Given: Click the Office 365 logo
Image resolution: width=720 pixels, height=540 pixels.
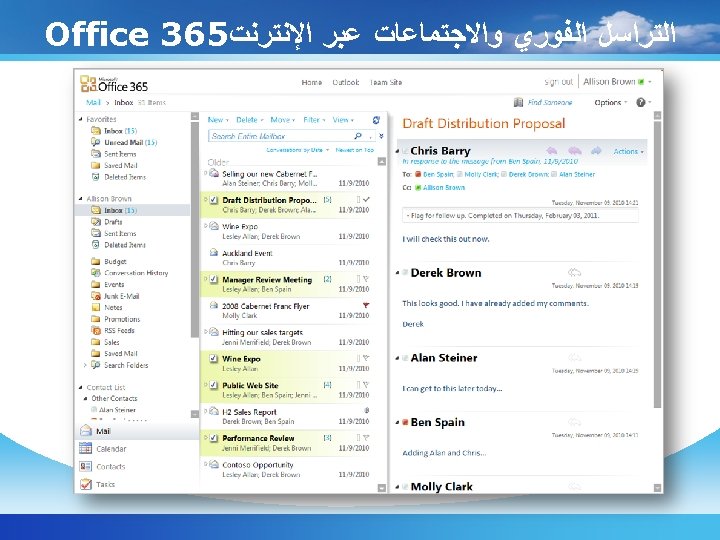Looking at the screenshot, I should click(114, 84).
